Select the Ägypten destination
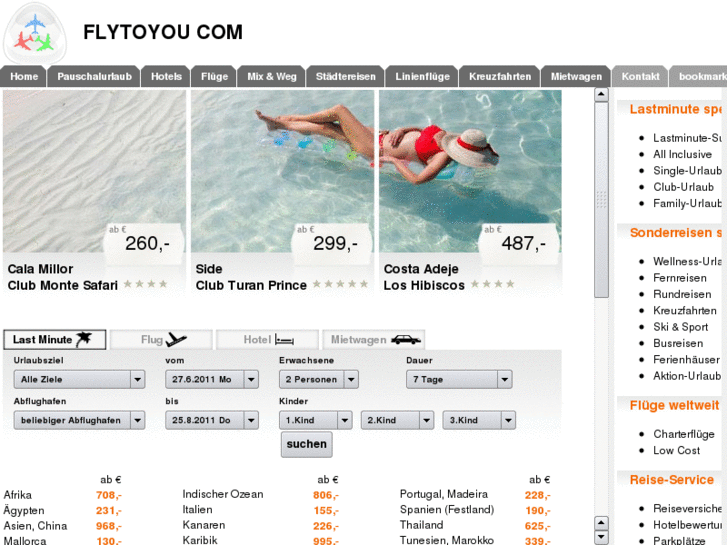727x545 pixels. click(x=24, y=510)
